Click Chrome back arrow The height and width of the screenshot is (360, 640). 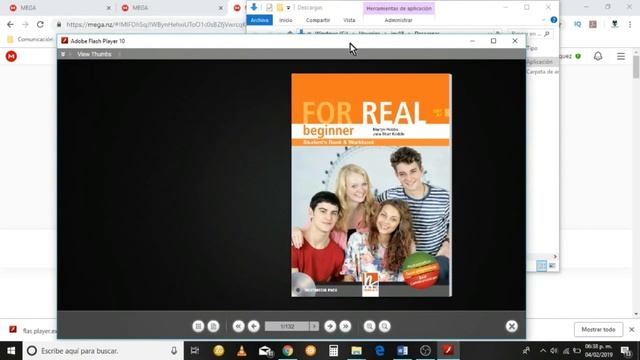coord(10,24)
